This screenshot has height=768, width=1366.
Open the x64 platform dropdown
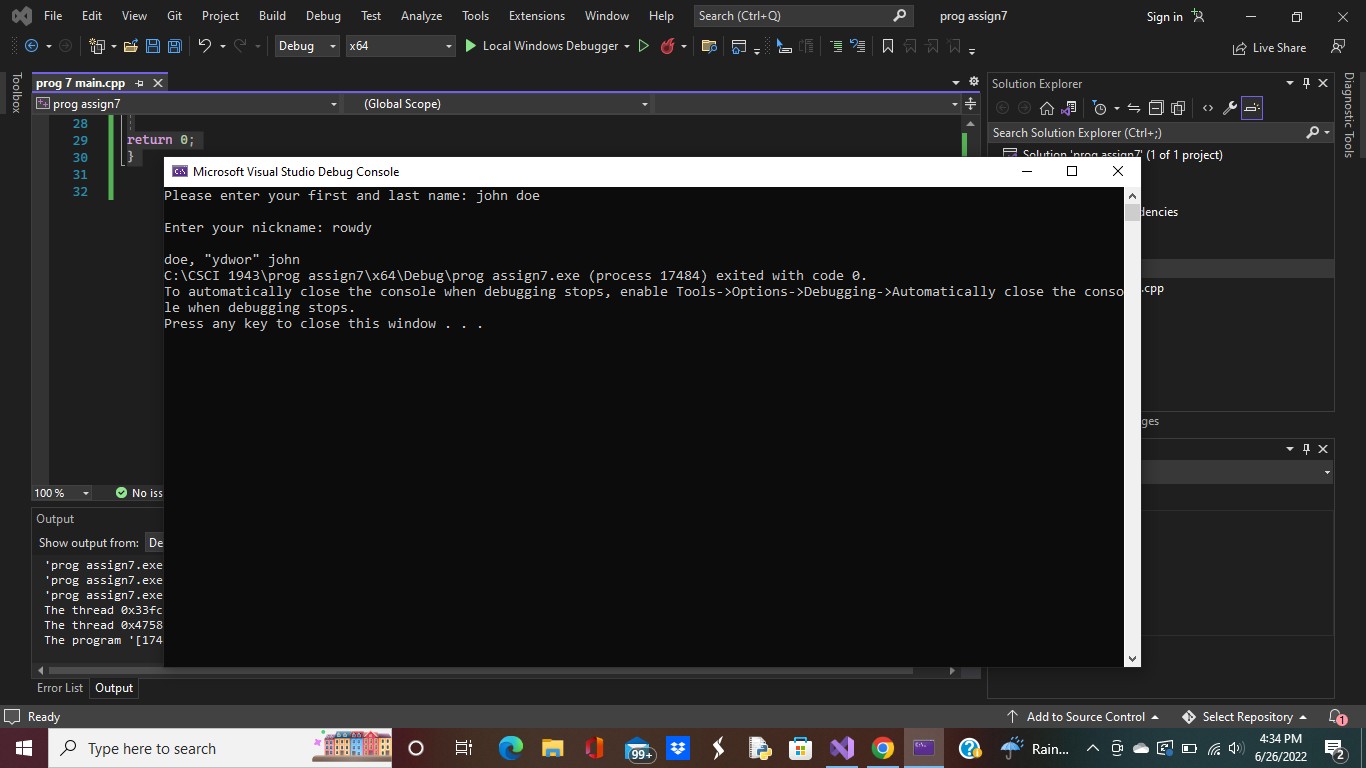pyautogui.click(x=400, y=46)
